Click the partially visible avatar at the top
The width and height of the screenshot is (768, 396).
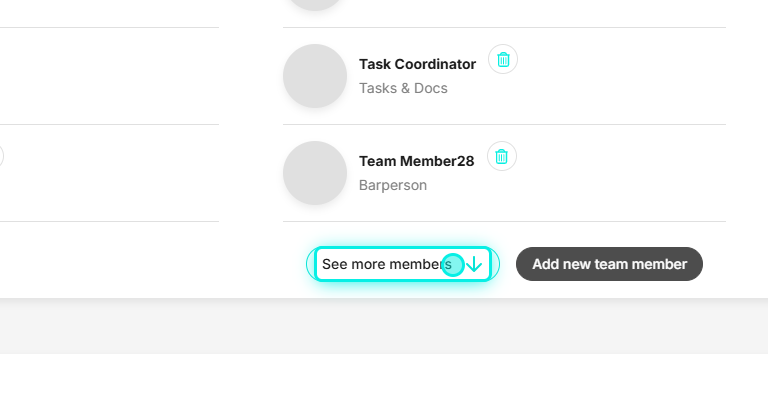315,4
